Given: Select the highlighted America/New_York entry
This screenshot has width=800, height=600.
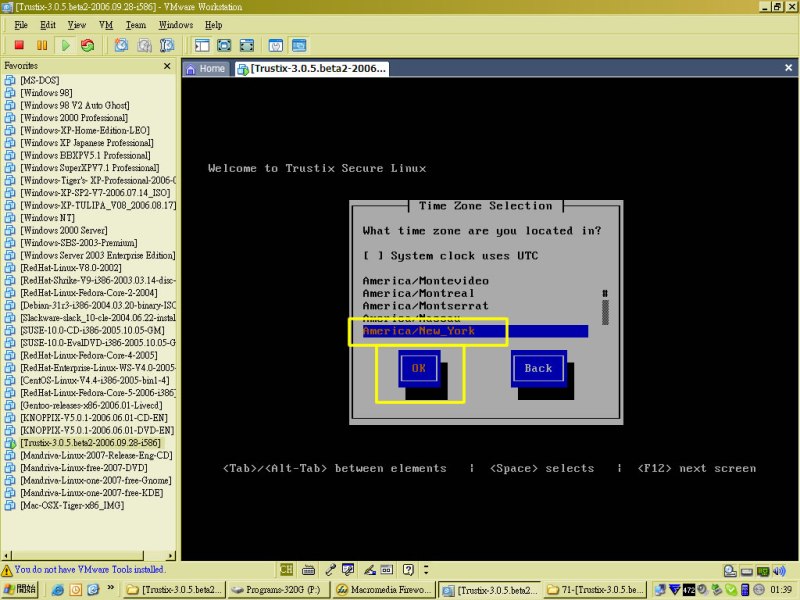Looking at the screenshot, I should (x=475, y=331).
